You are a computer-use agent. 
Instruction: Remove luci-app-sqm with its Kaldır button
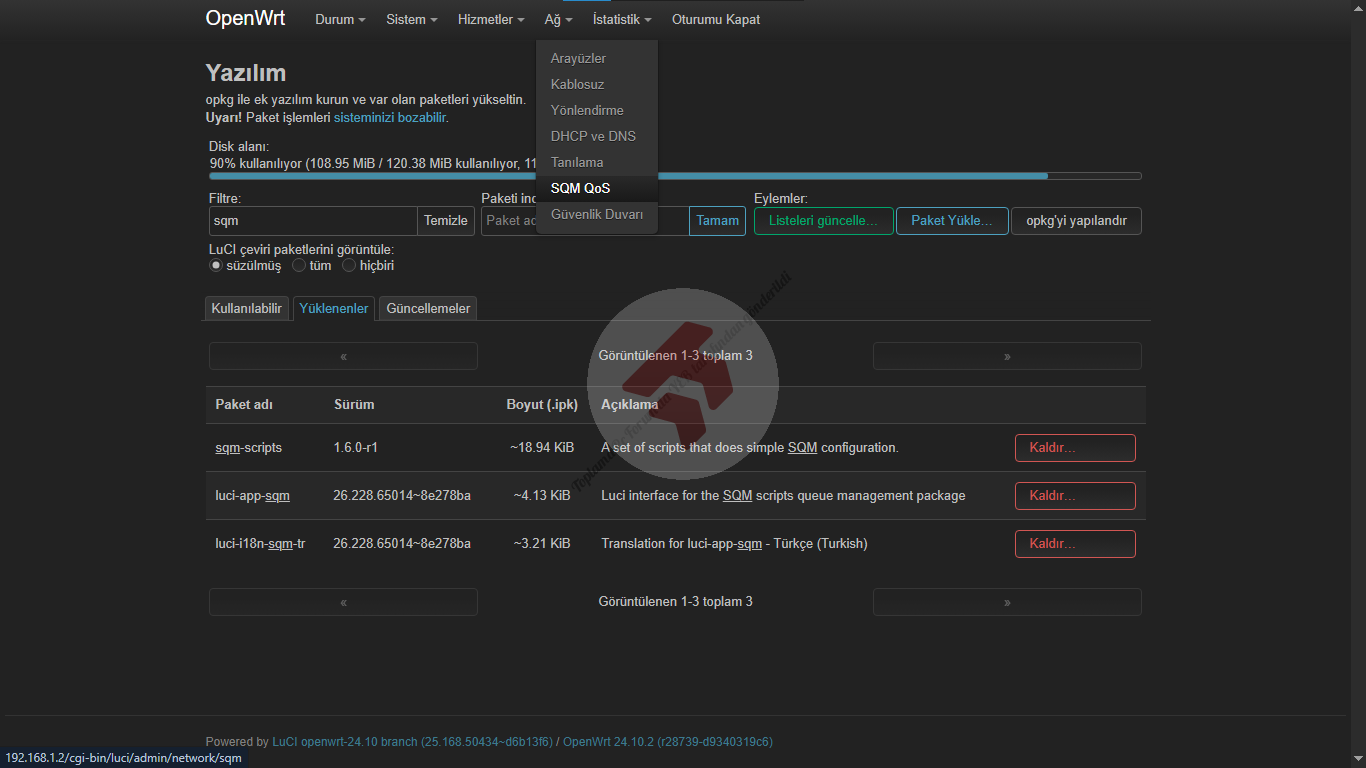click(x=1075, y=496)
